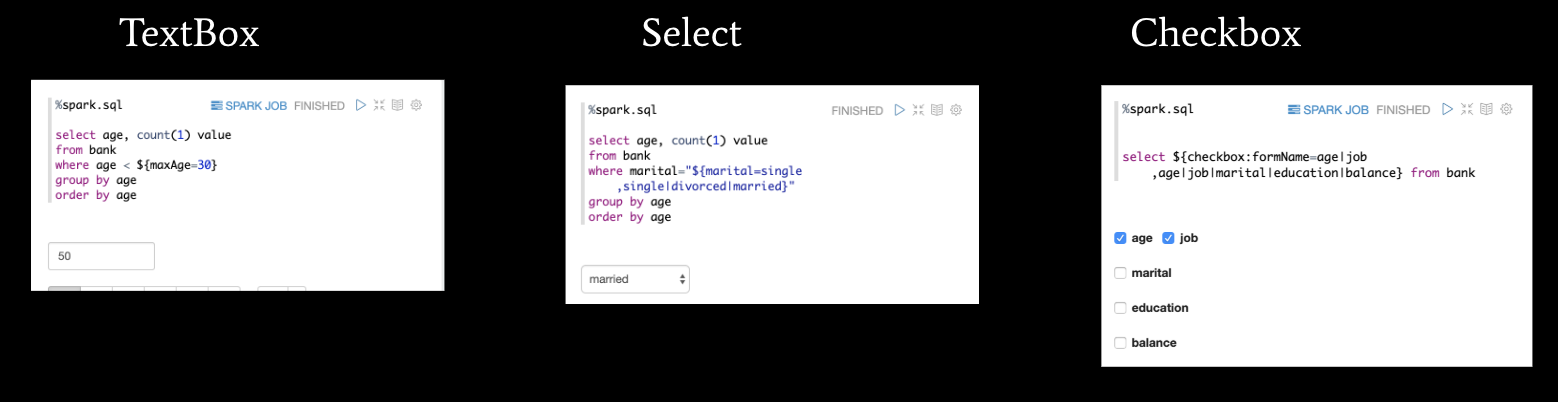Viewport: 1558px width, 402px height.
Task: Run the TextBox paragraph with play icon
Action: (361, 105)
